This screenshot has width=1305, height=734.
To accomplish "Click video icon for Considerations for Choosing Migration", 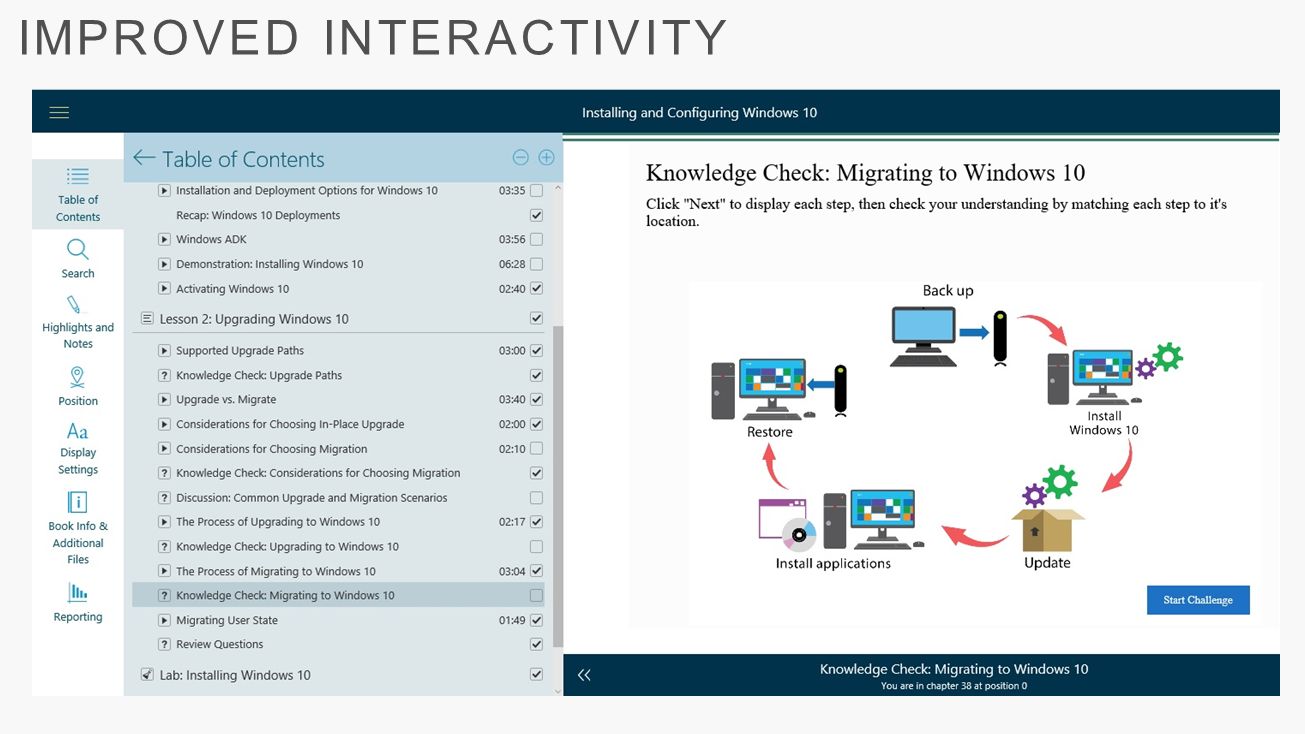I will (165, 448).
